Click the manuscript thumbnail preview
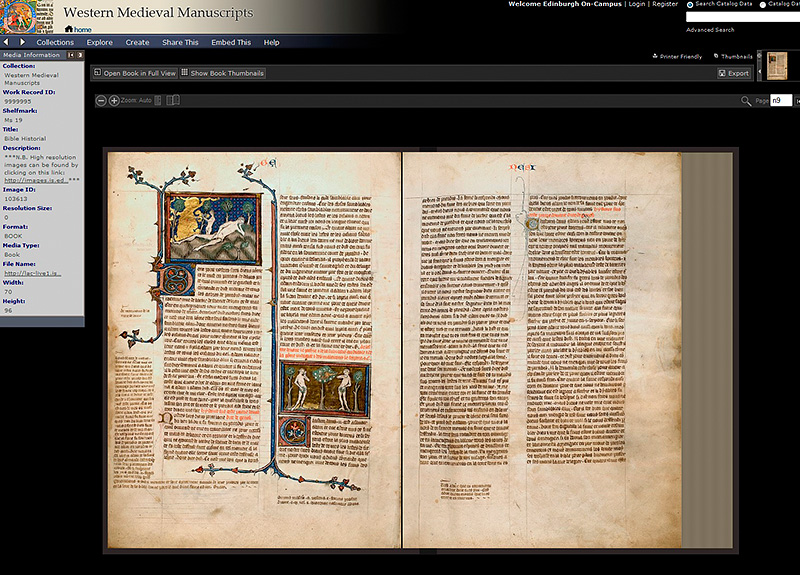 (777, 66)
